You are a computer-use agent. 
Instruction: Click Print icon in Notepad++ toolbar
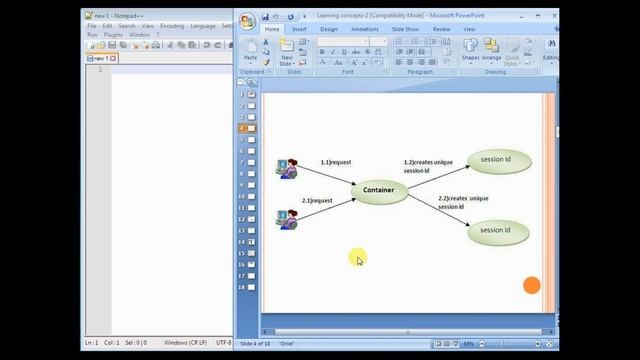[156, 45]
